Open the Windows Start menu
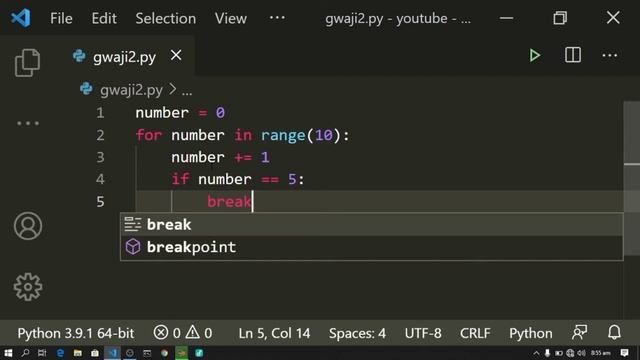 click(x=8, y=353)
